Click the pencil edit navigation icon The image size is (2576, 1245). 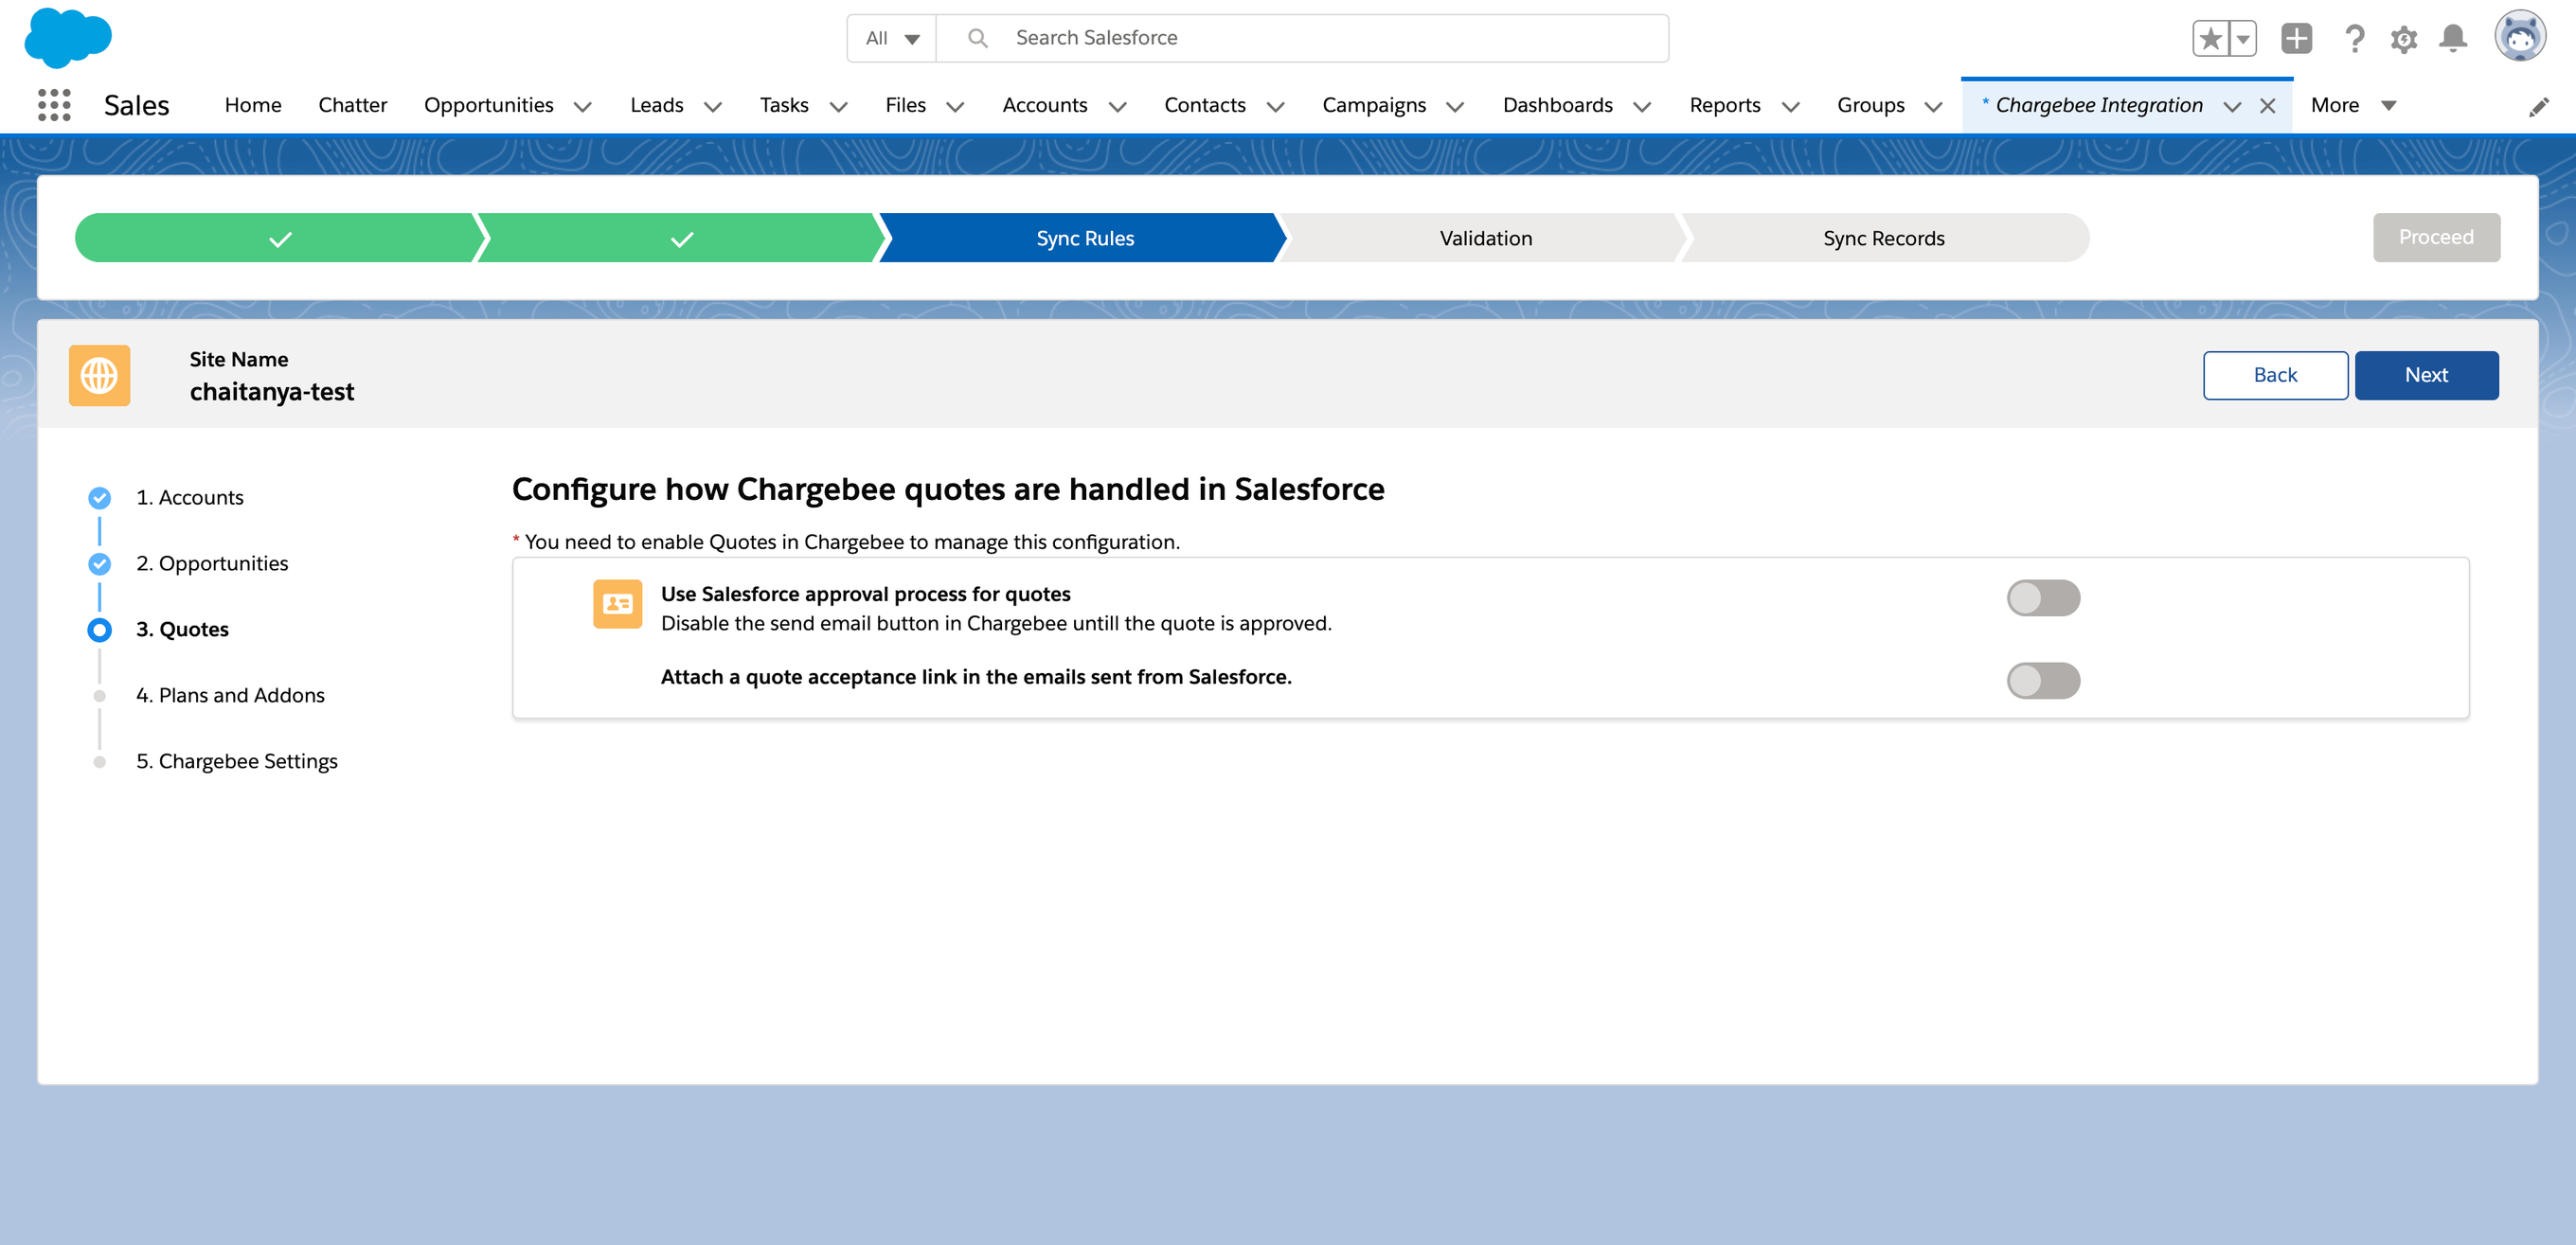click(x=2538, y=107)
